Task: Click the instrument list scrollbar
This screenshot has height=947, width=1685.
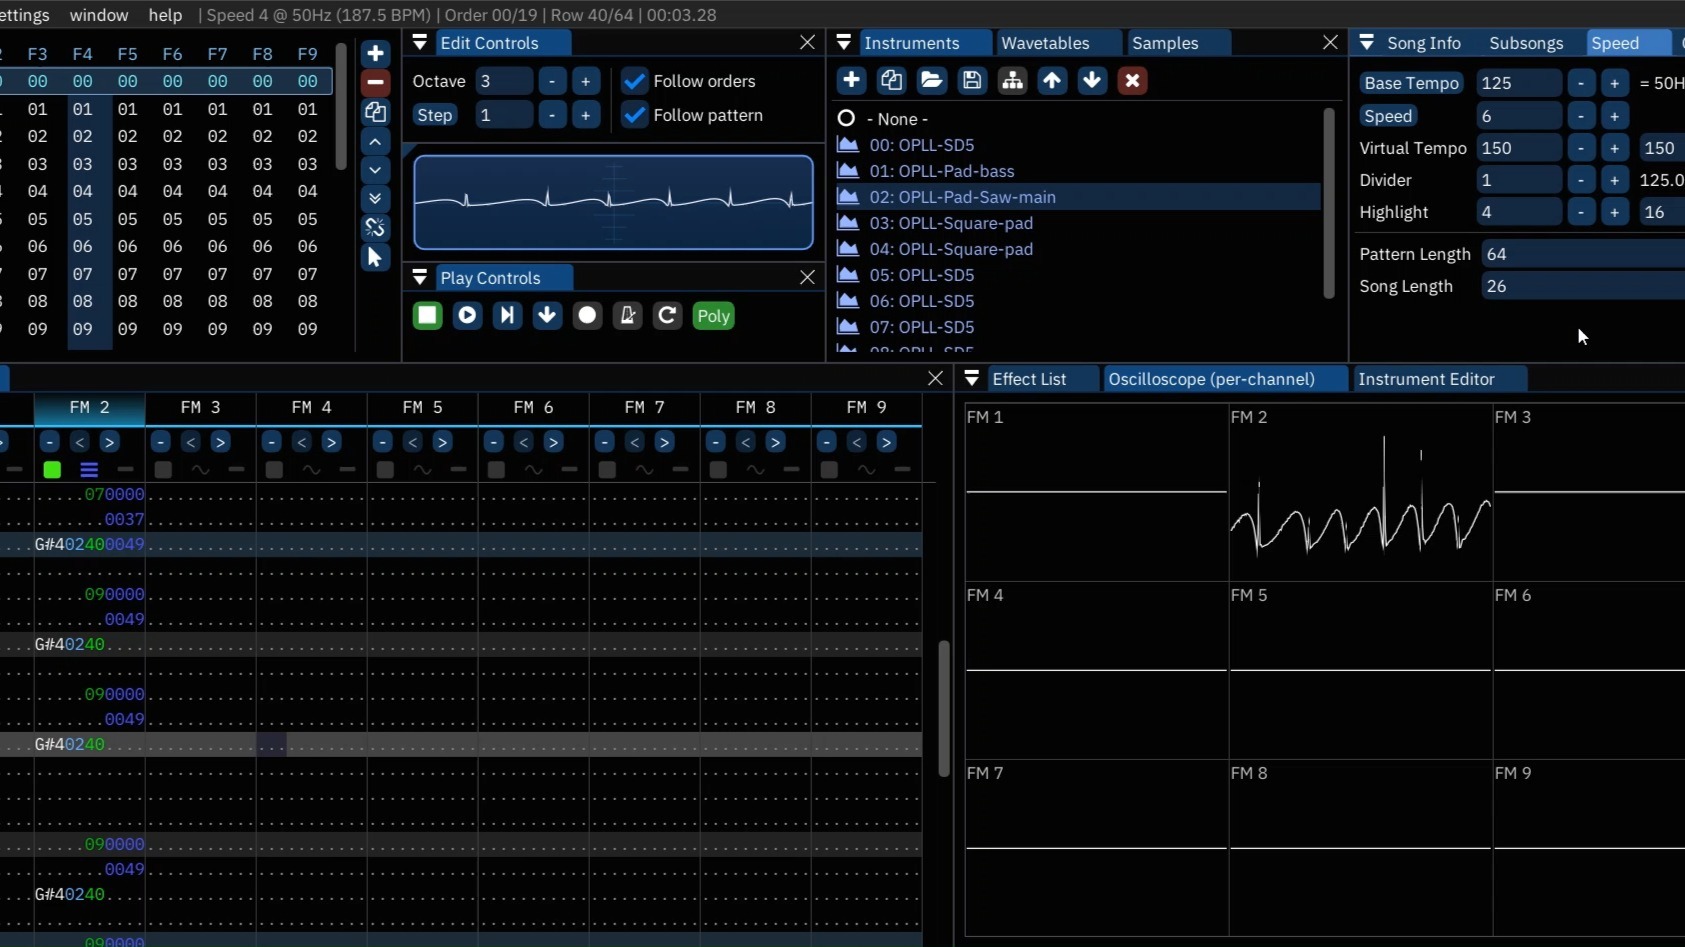Action: tap(1329, 202)
